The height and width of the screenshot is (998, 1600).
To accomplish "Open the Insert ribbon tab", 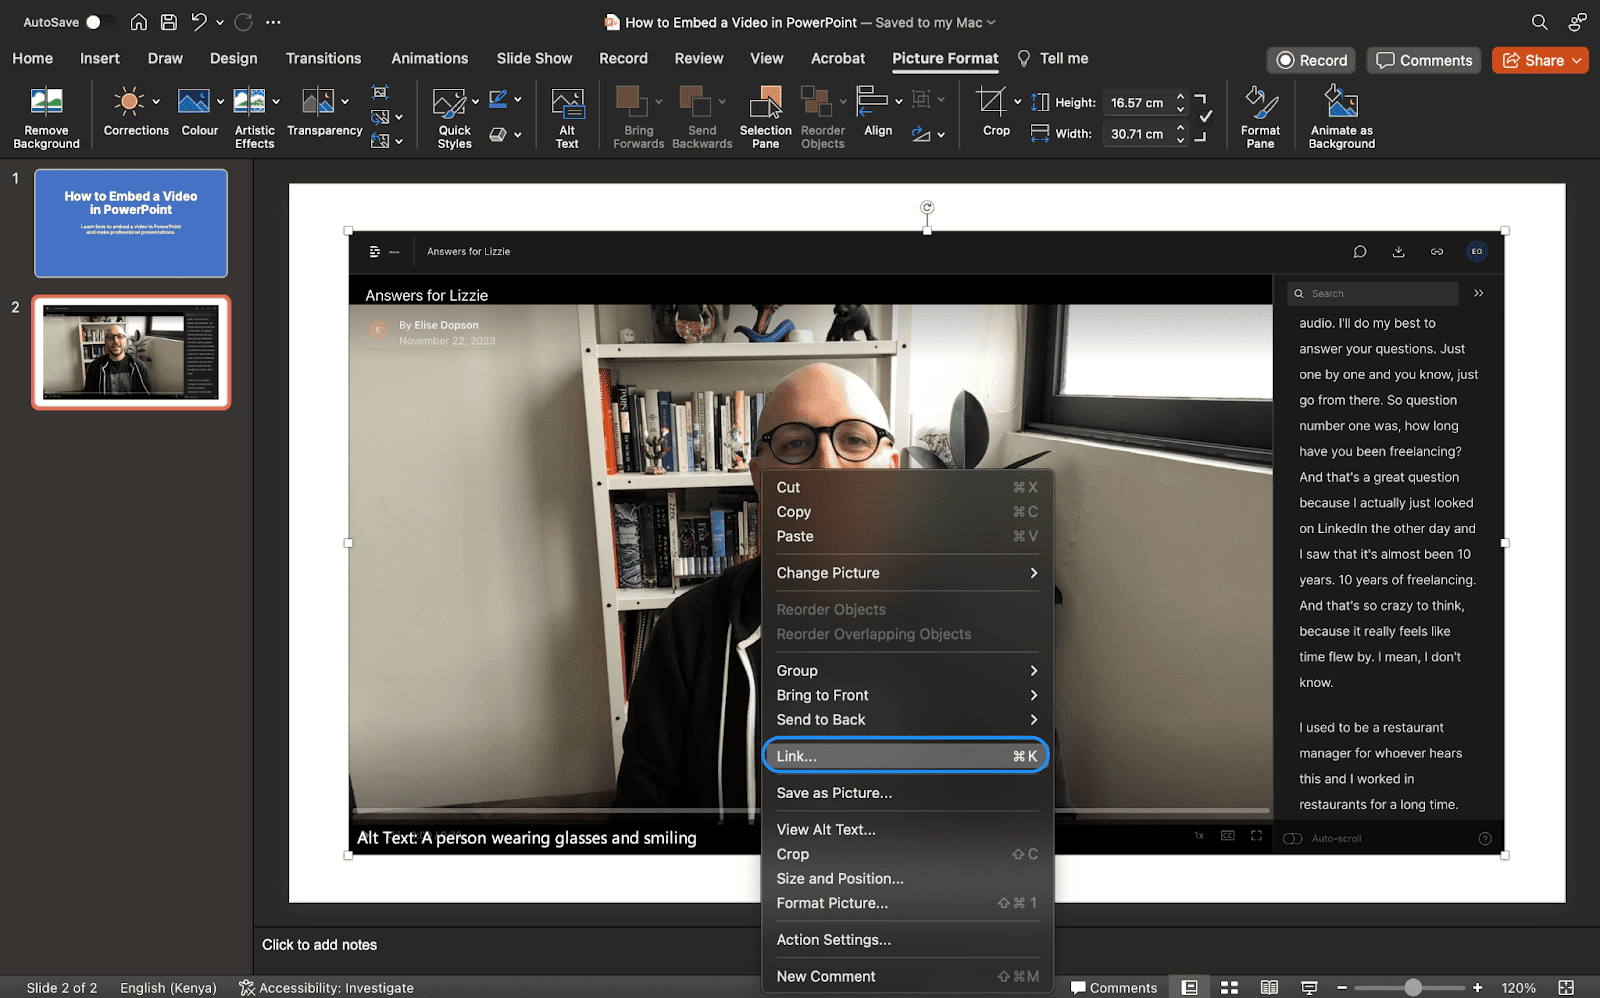I will click(x=100, y=58).
